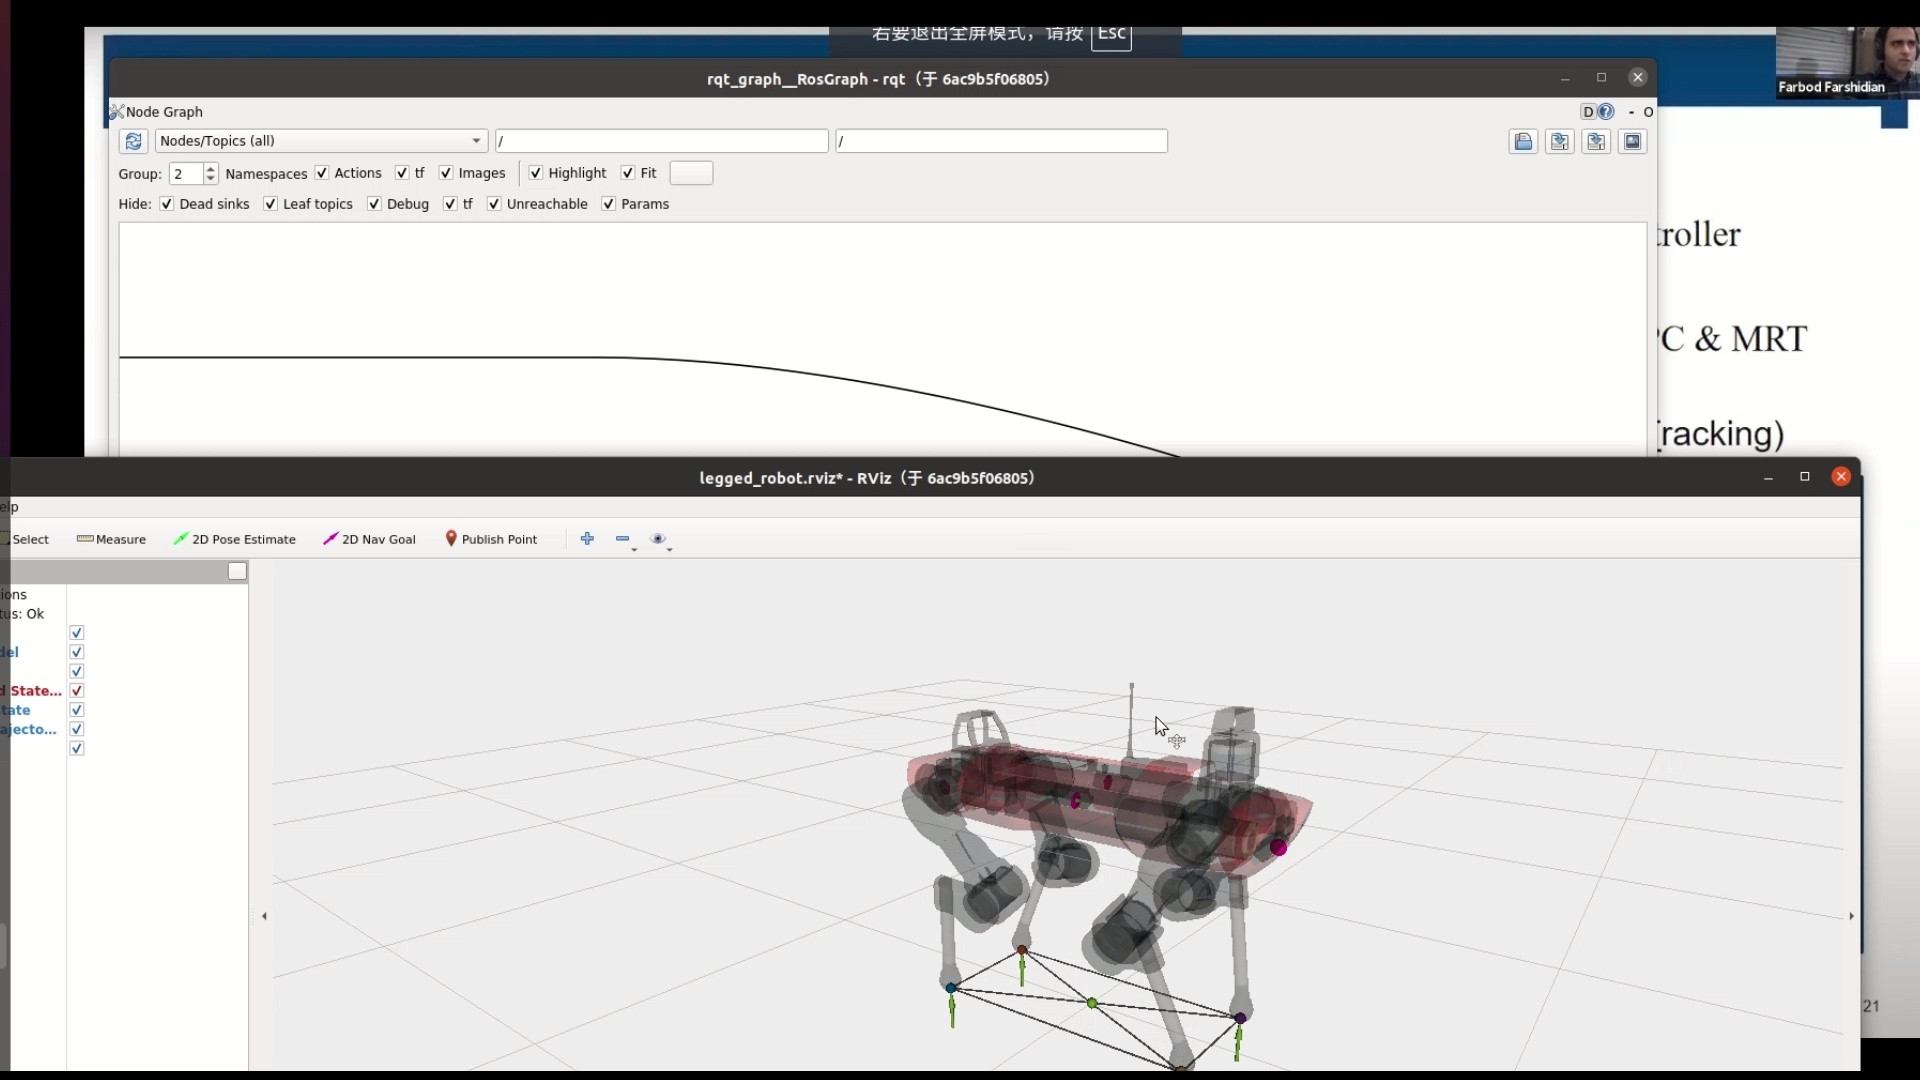This screenshot has height=1080, width=1920.
Task: Uncheck the Dead sinks hide option
Action: pyautogui.click(x=167, y=204)
